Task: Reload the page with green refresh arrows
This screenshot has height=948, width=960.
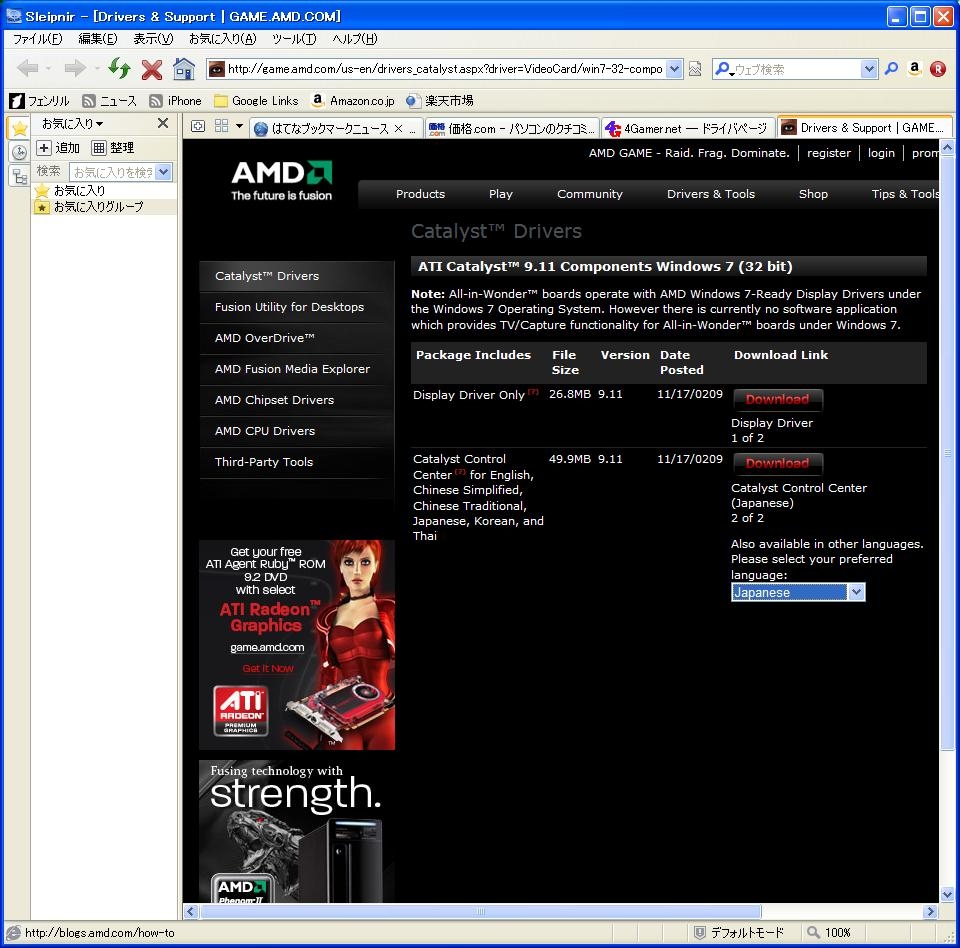Action: coord(119,68)
